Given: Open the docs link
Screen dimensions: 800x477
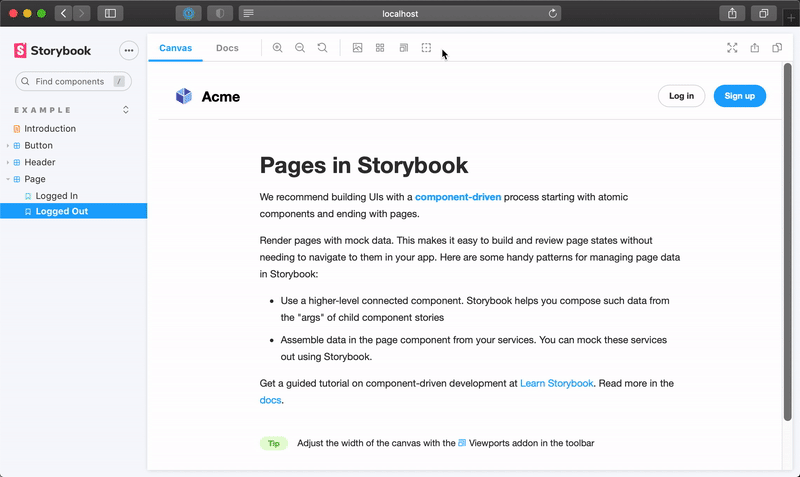Looking at the screenshot, I should [x=270, y=400].
